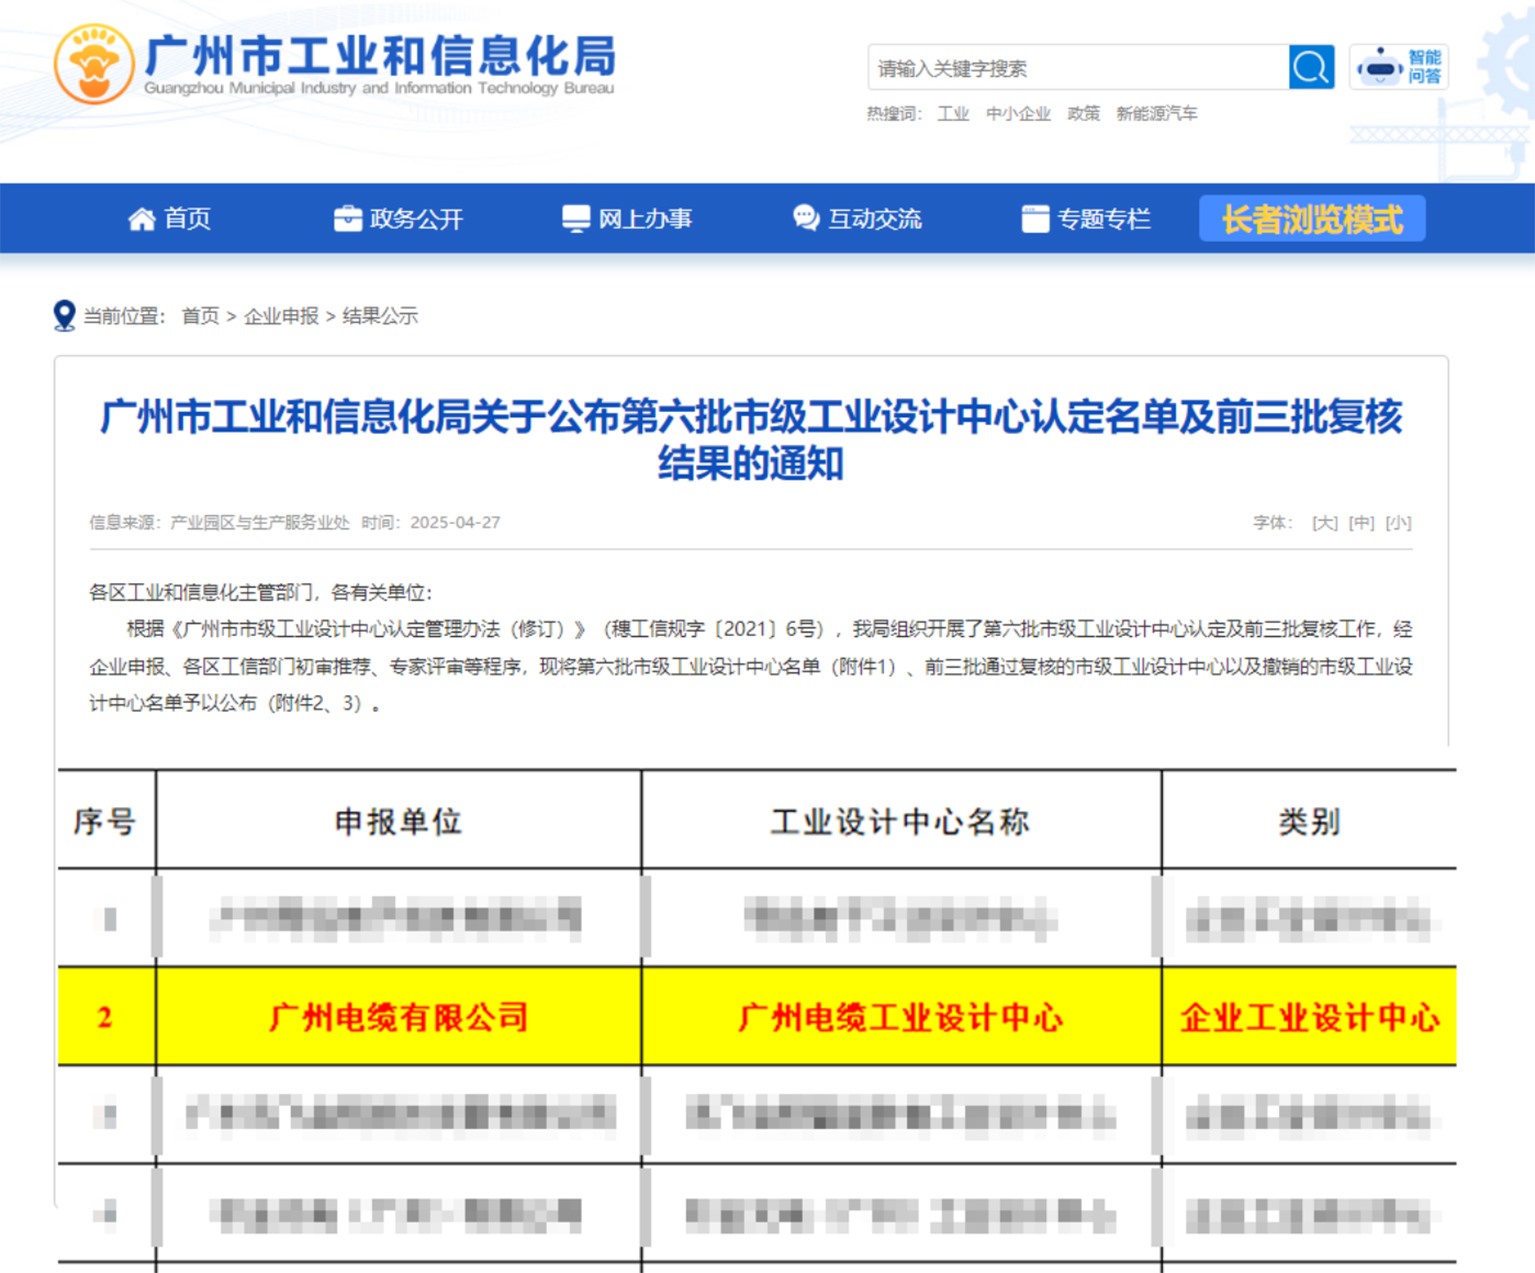Open the 互动交流 menu item
The width and height of the screenshot is (1535, 1273).
click(x=874, y=219)
